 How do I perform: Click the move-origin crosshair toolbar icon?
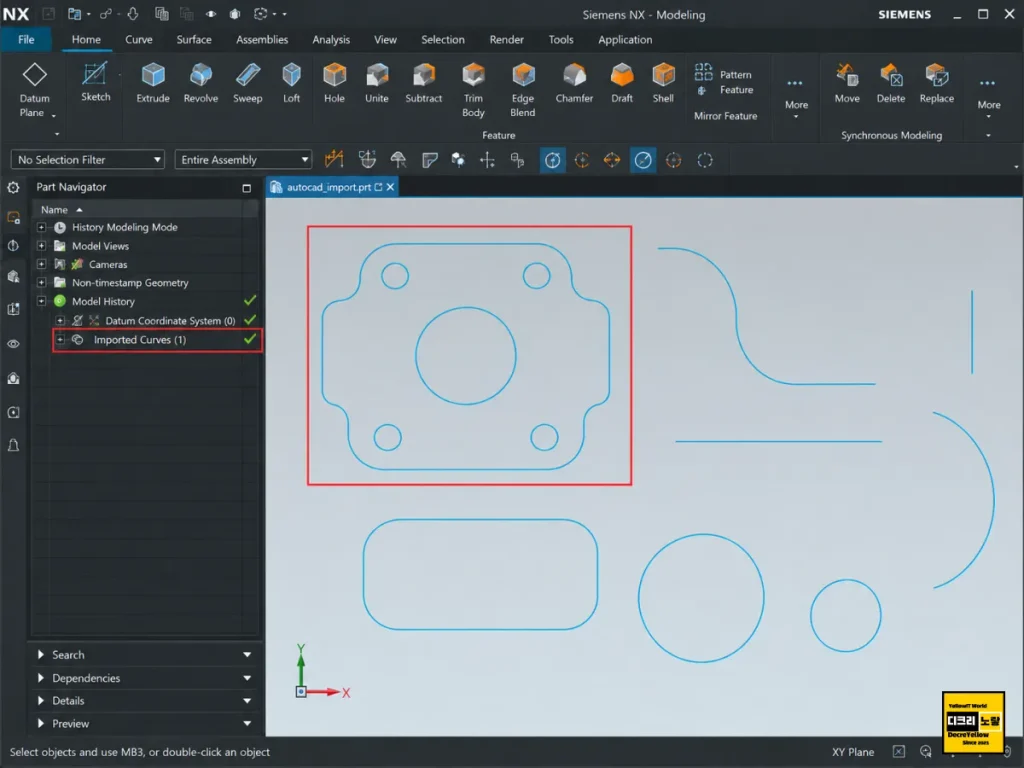coord(487,160)
